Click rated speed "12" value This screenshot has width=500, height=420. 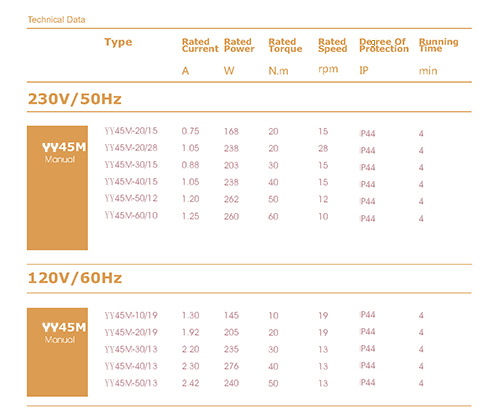tap(323, 199)
